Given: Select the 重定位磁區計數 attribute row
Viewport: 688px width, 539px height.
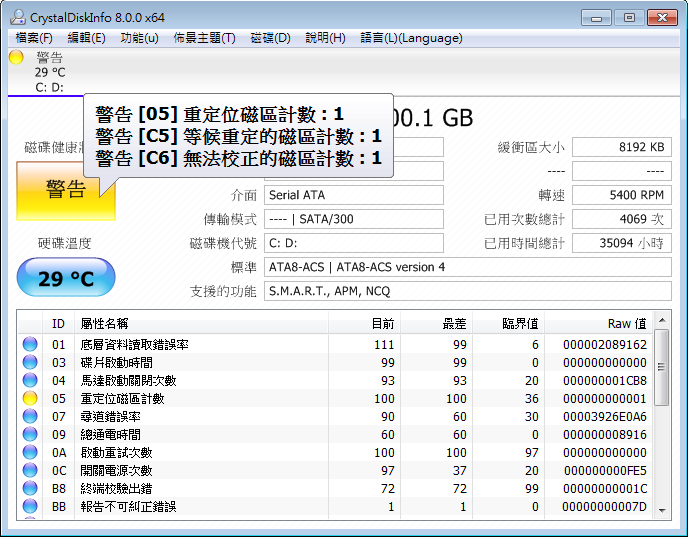Looking at the screenshot, I should (335, 399).
